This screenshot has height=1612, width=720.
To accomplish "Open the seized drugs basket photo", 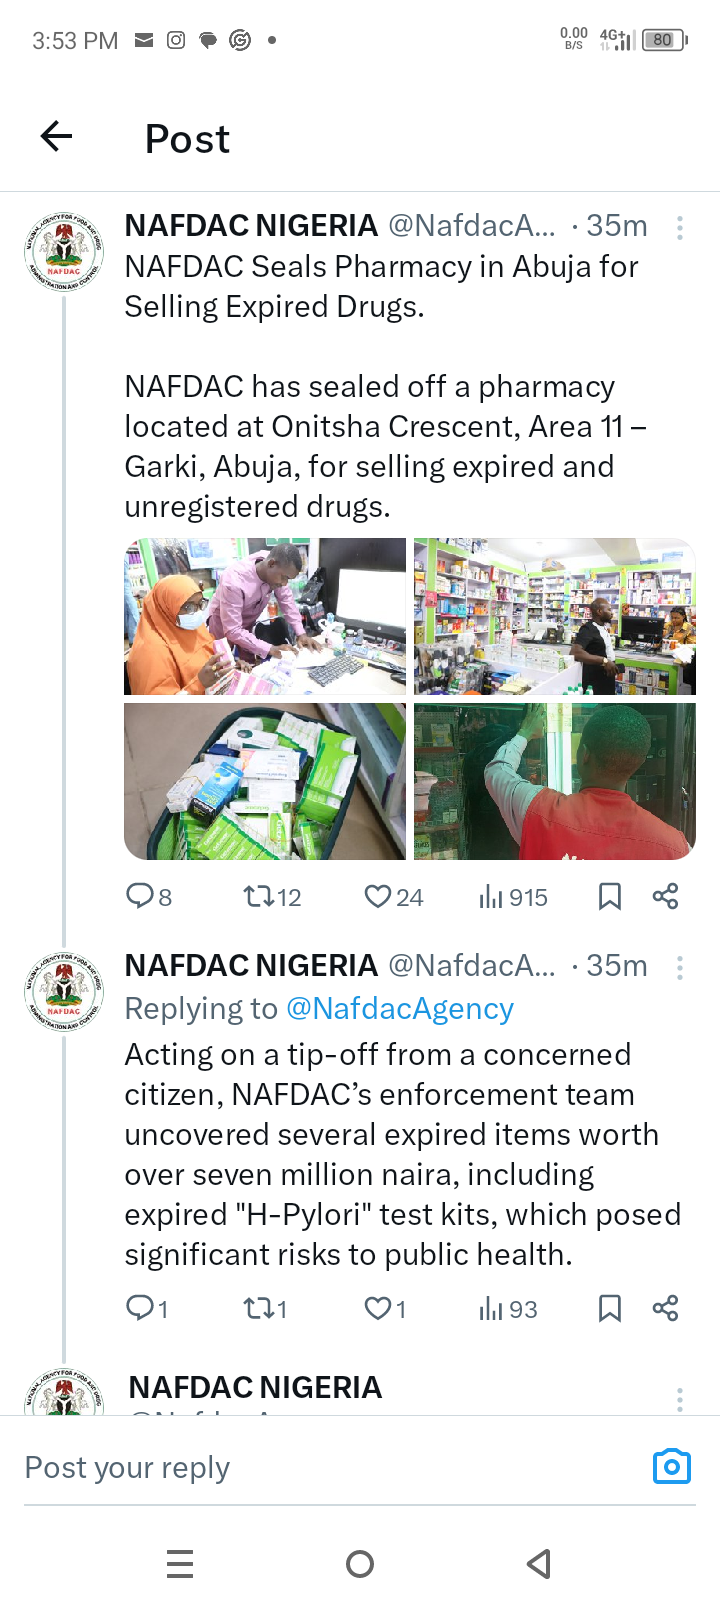I will click(265, 781).
